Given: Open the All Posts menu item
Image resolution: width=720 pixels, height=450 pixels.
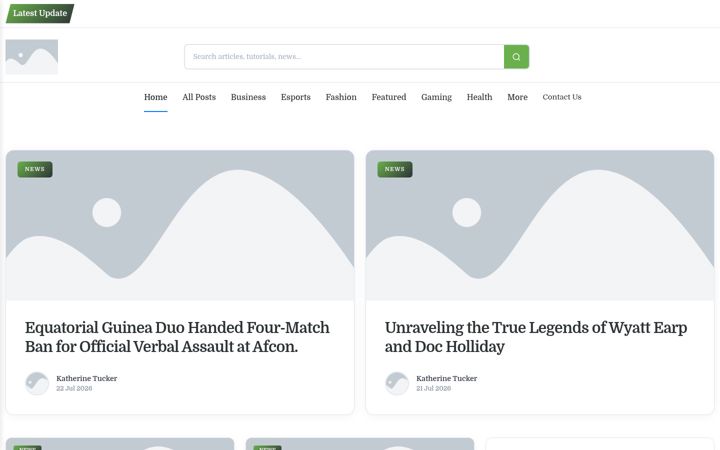Looking at the screenshot, I should [x=199, y=97].
